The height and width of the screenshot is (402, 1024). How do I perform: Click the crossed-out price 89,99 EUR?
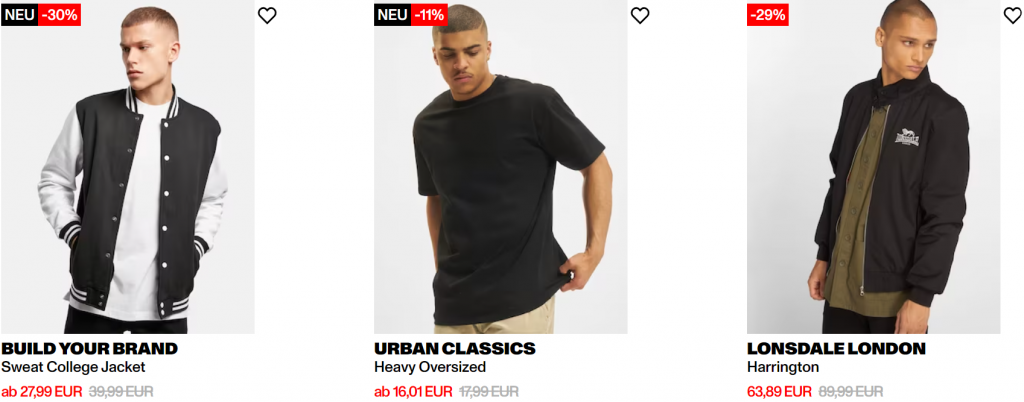[850, 392]
